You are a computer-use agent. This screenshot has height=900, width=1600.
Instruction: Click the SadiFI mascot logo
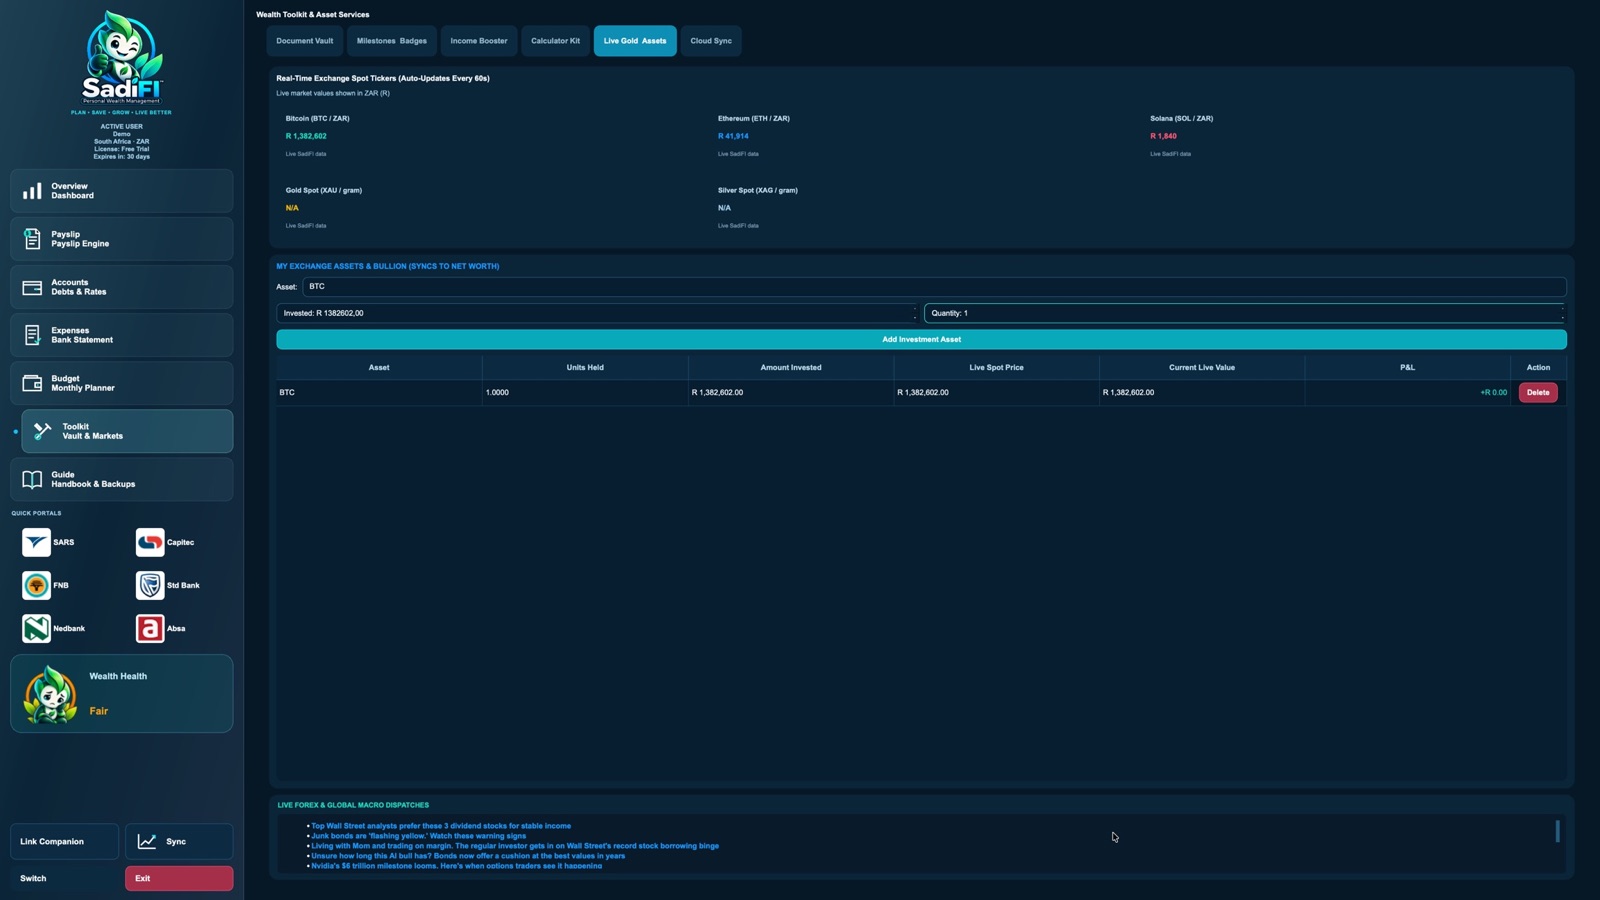122,58
